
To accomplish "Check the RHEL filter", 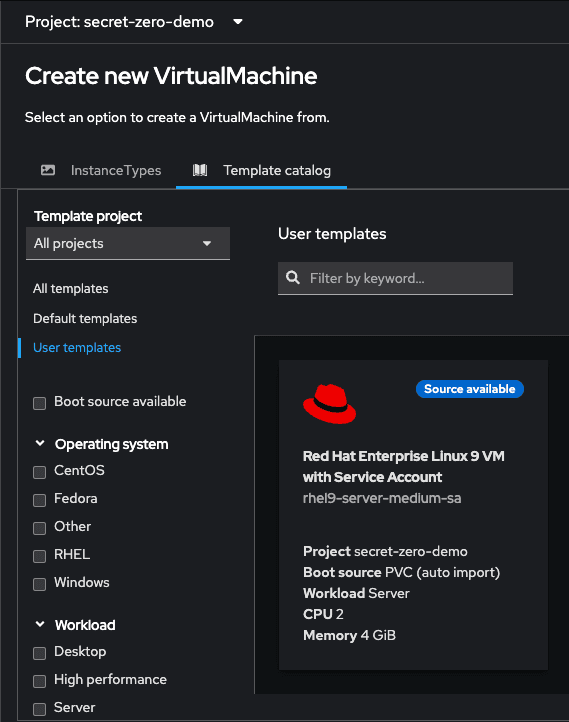I will 40,556.
